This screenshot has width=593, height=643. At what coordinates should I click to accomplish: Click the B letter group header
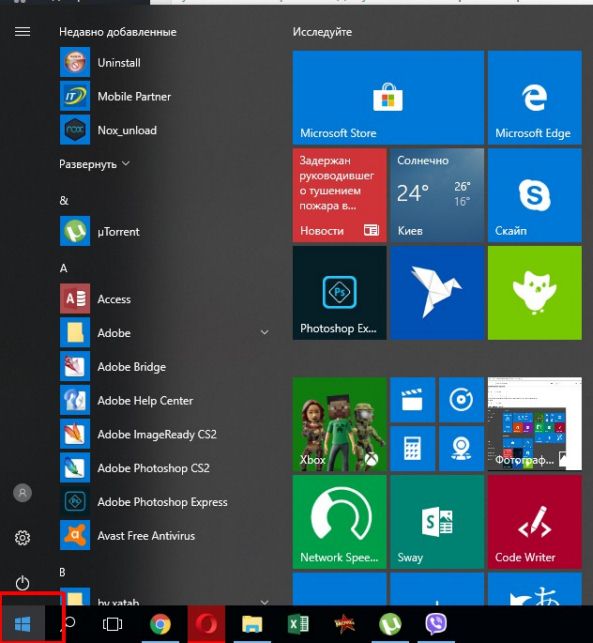tap(62, 572)
